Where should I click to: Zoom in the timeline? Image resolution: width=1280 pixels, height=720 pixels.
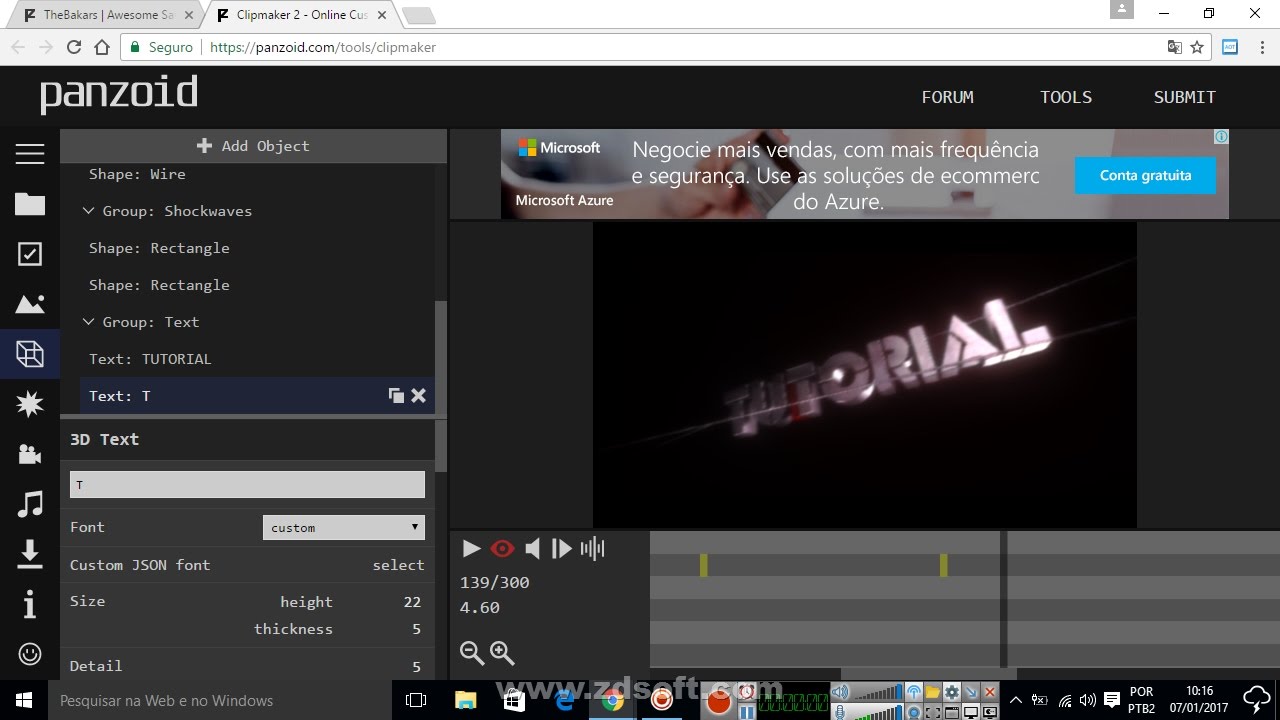[502, 653]
